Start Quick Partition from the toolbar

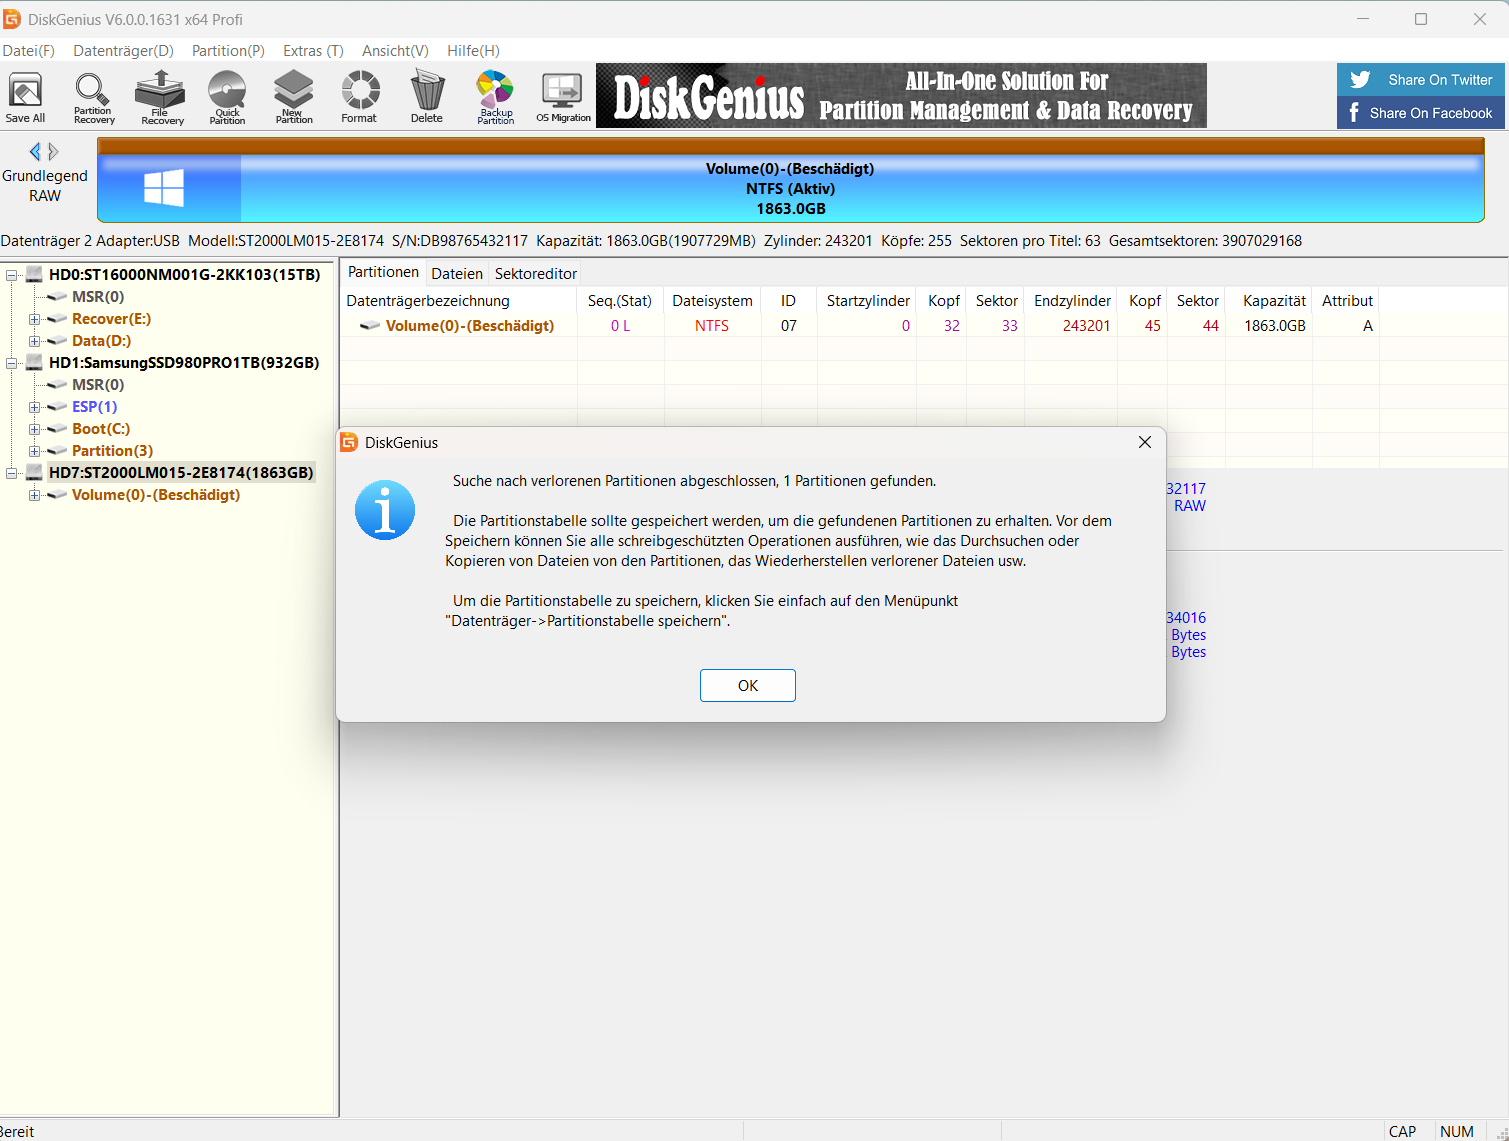[x=227, y=98]
